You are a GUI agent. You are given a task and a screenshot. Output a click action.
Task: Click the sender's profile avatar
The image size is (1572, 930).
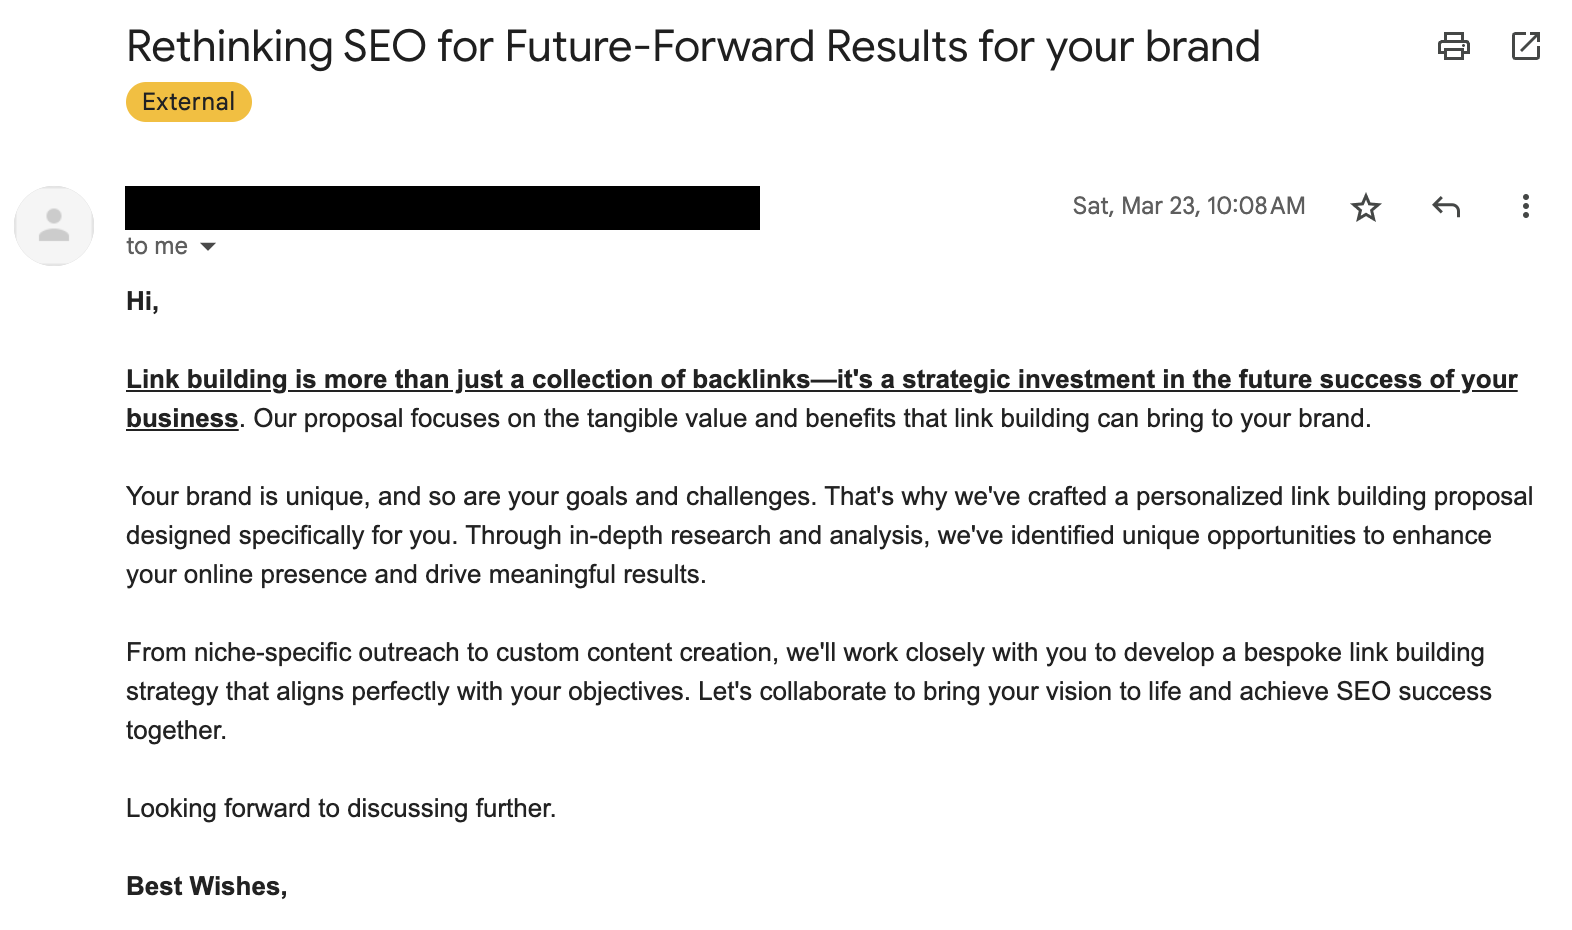(x=54, y=226)
